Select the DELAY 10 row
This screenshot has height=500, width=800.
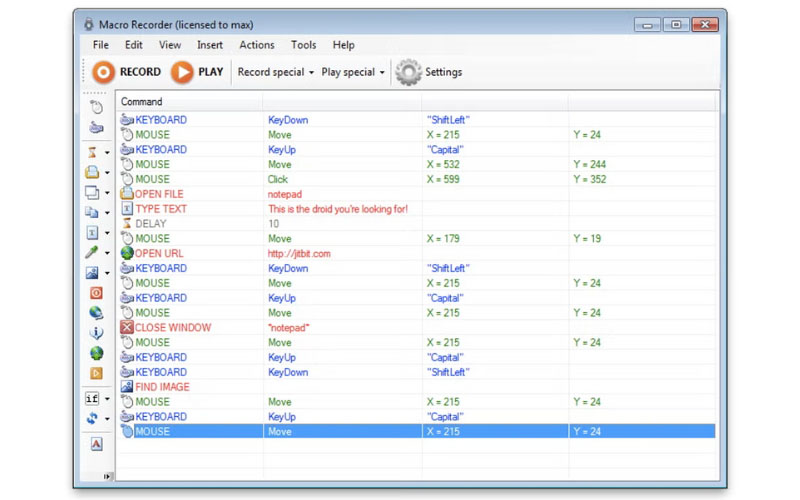(x=416, y=223)
